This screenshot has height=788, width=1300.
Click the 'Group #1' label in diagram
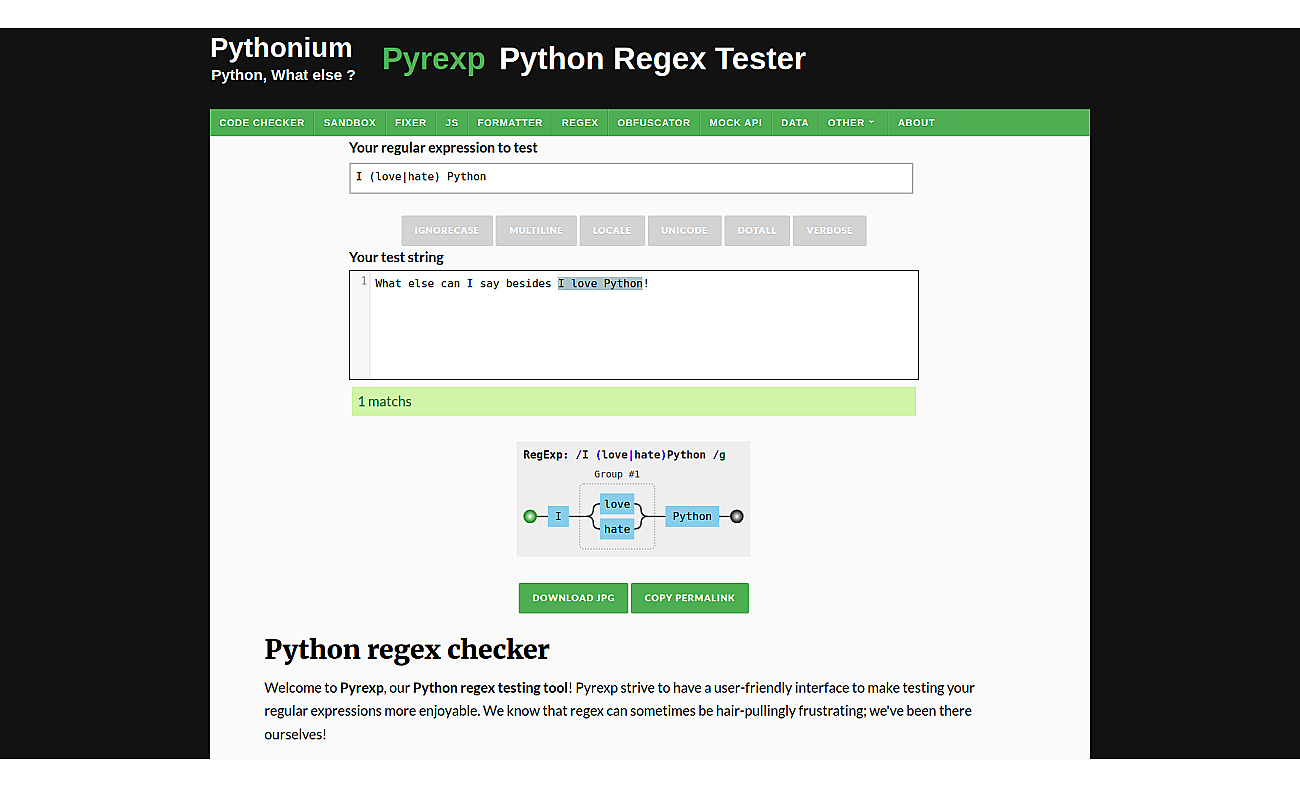coord(617,474)
